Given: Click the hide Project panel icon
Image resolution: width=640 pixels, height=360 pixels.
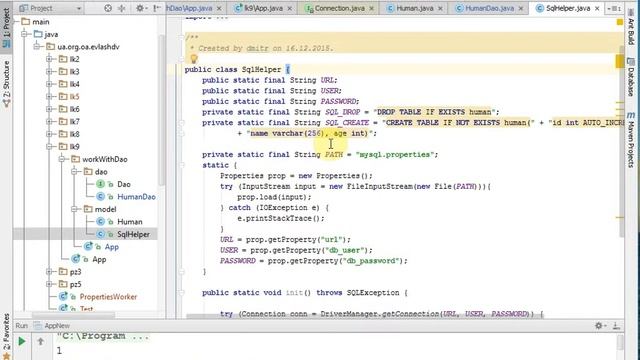Looking at the screenshot, I should (157, 8).
